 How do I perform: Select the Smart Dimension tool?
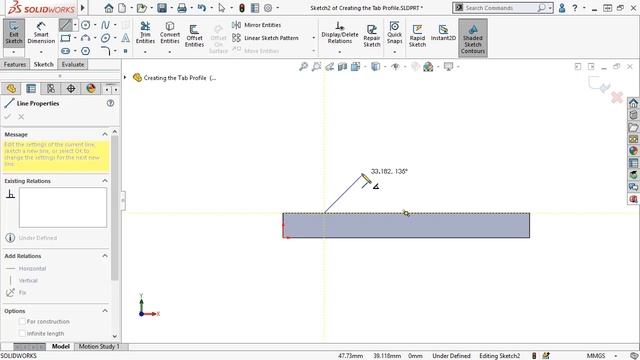click(41, 33)
